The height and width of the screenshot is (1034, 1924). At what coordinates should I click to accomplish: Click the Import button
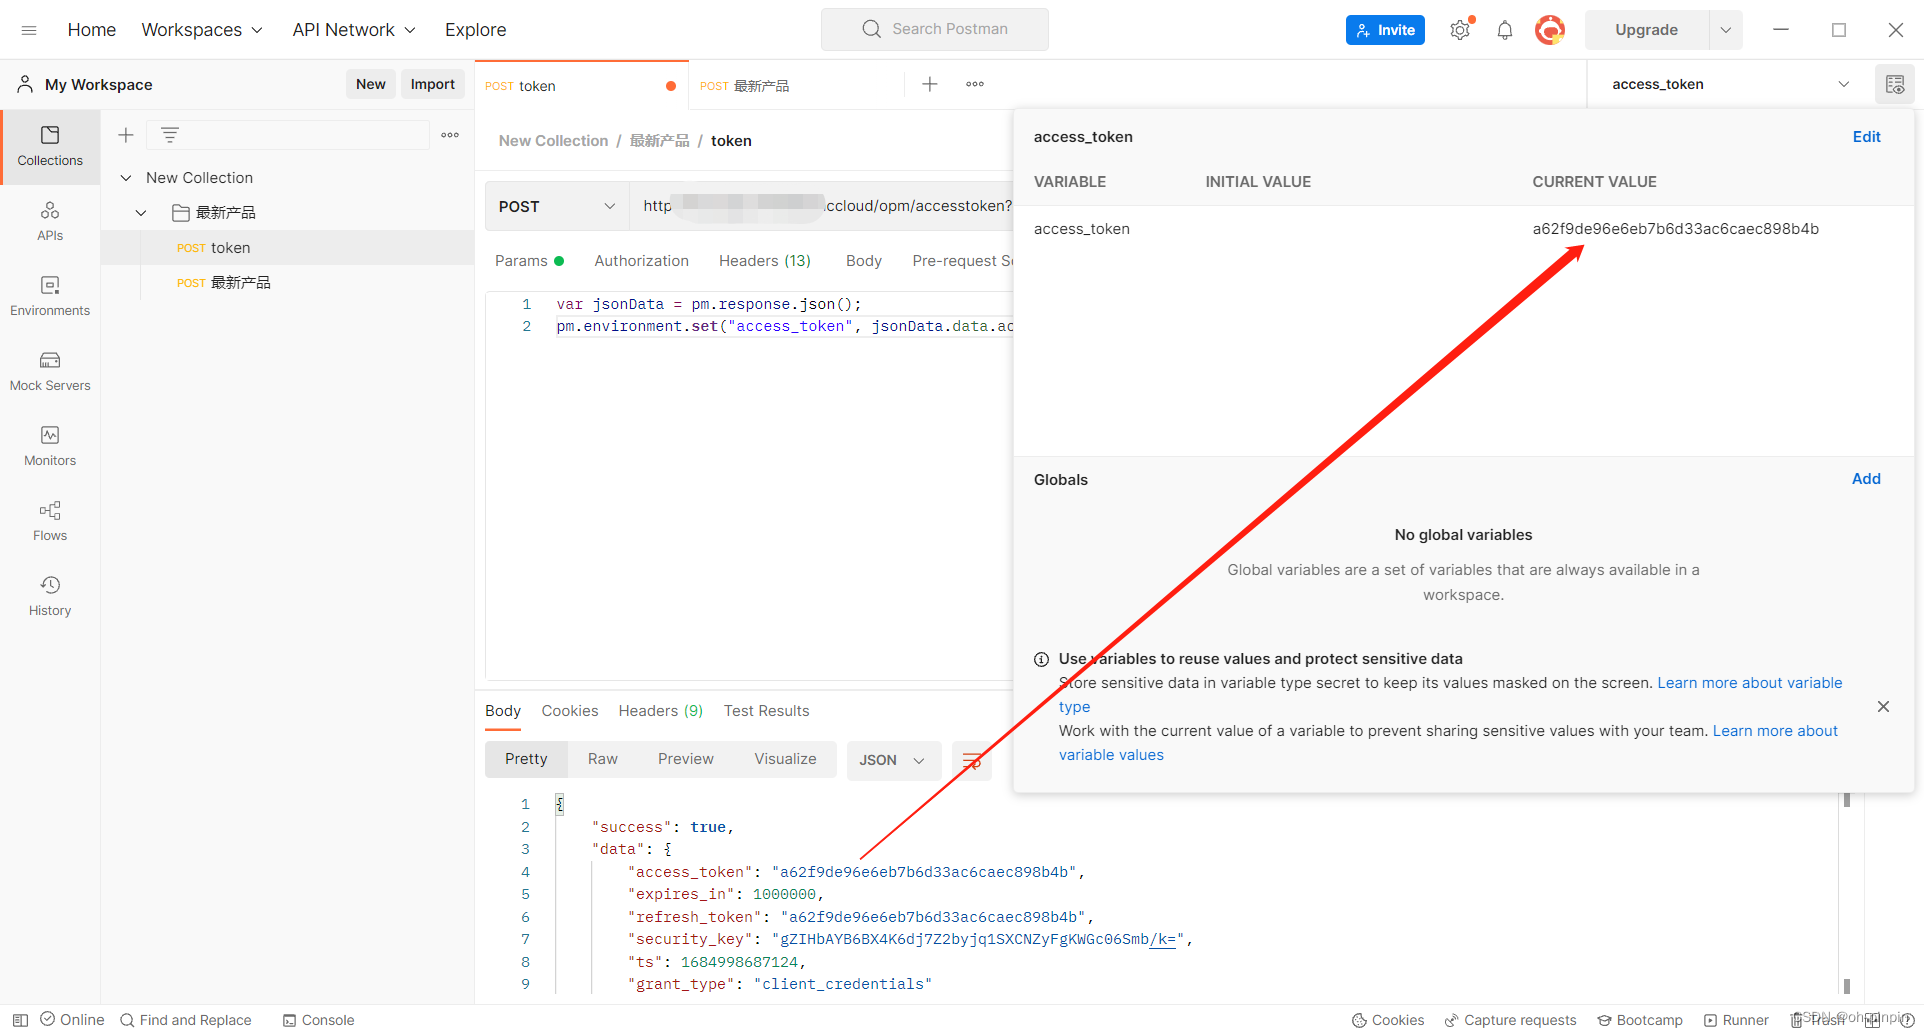pos(433,85)
